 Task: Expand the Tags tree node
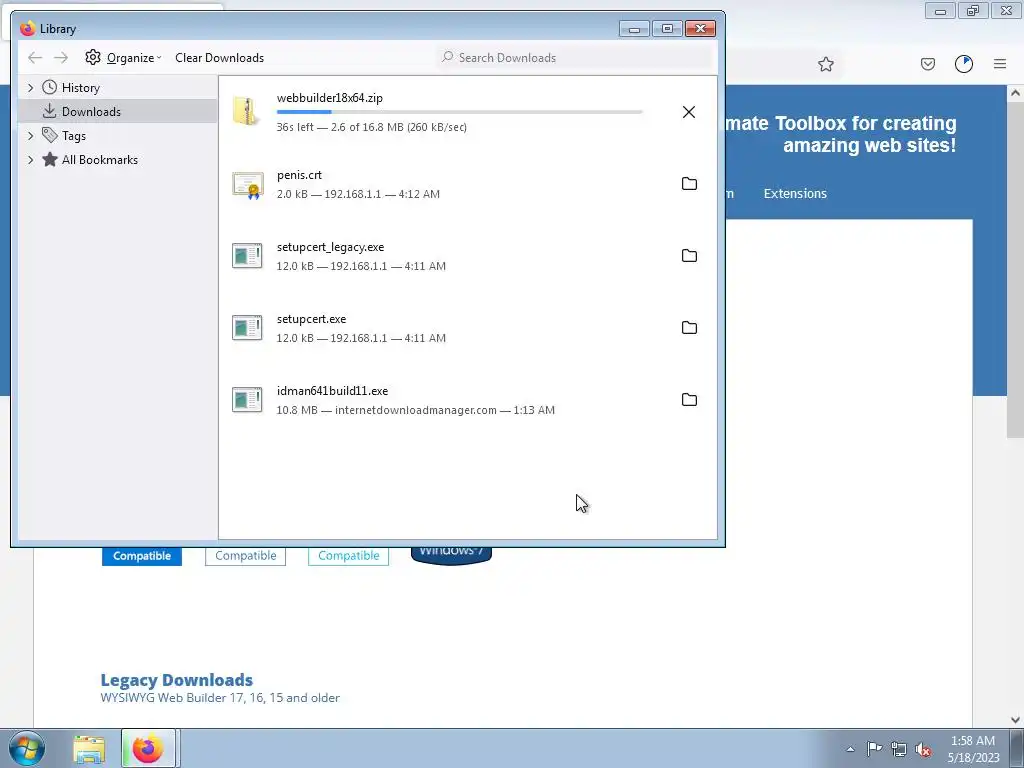pyautogui.click(x=30, y=136)
